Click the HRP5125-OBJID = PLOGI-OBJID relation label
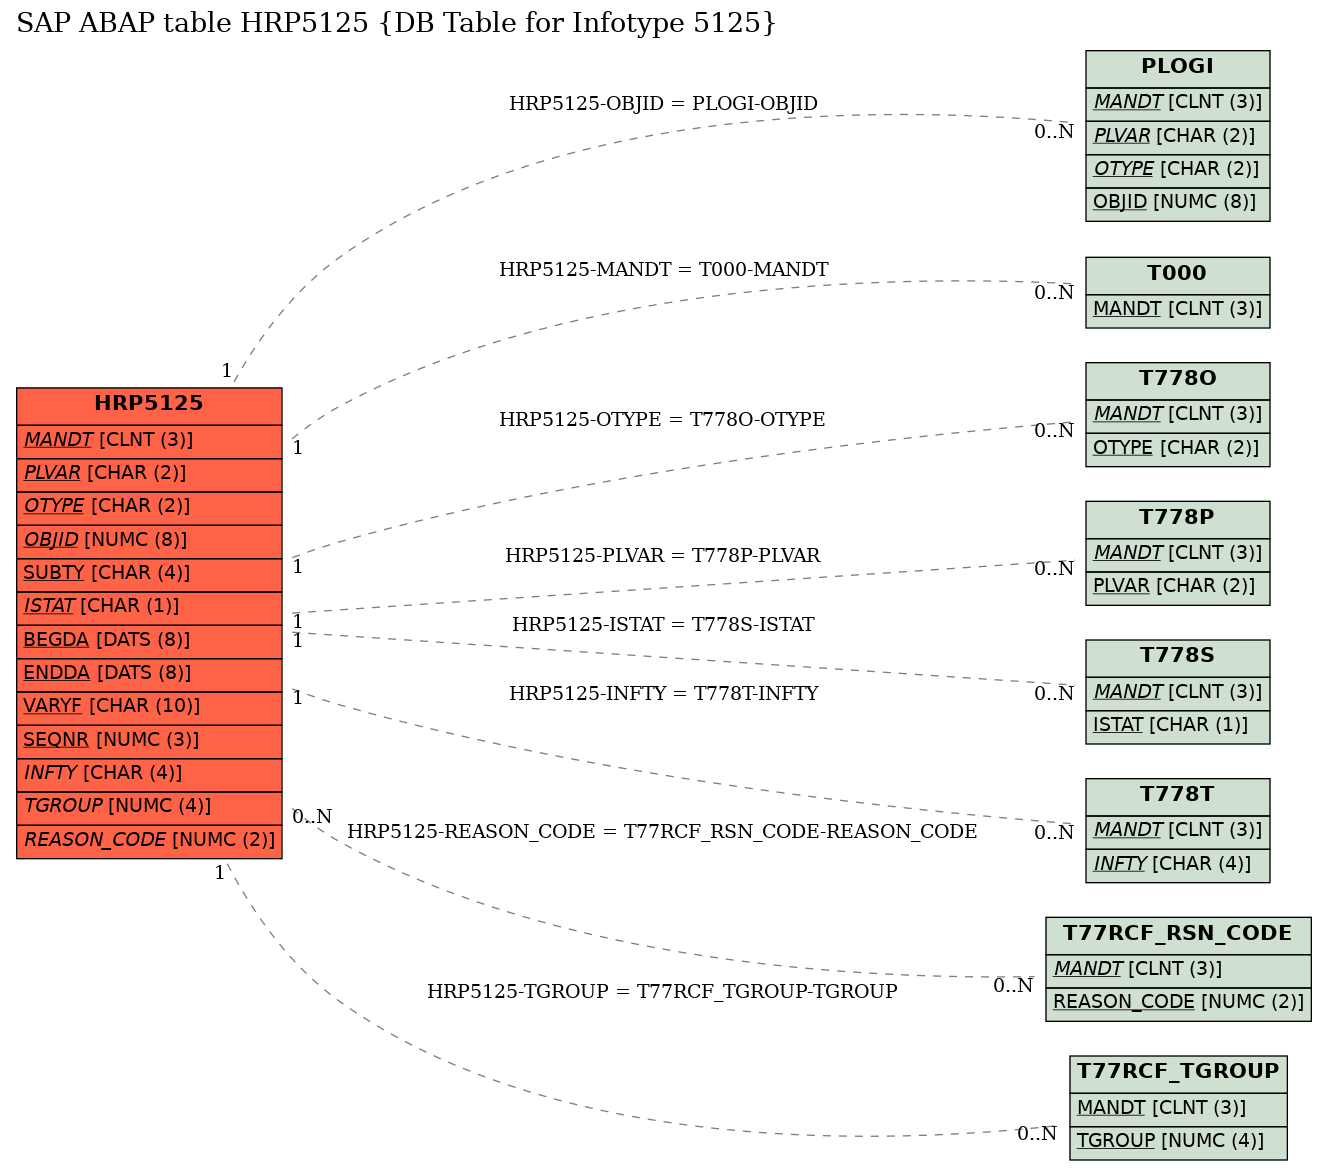Image resolution: width=1327 pixels, height=1171 pixels. click(663, 103)
